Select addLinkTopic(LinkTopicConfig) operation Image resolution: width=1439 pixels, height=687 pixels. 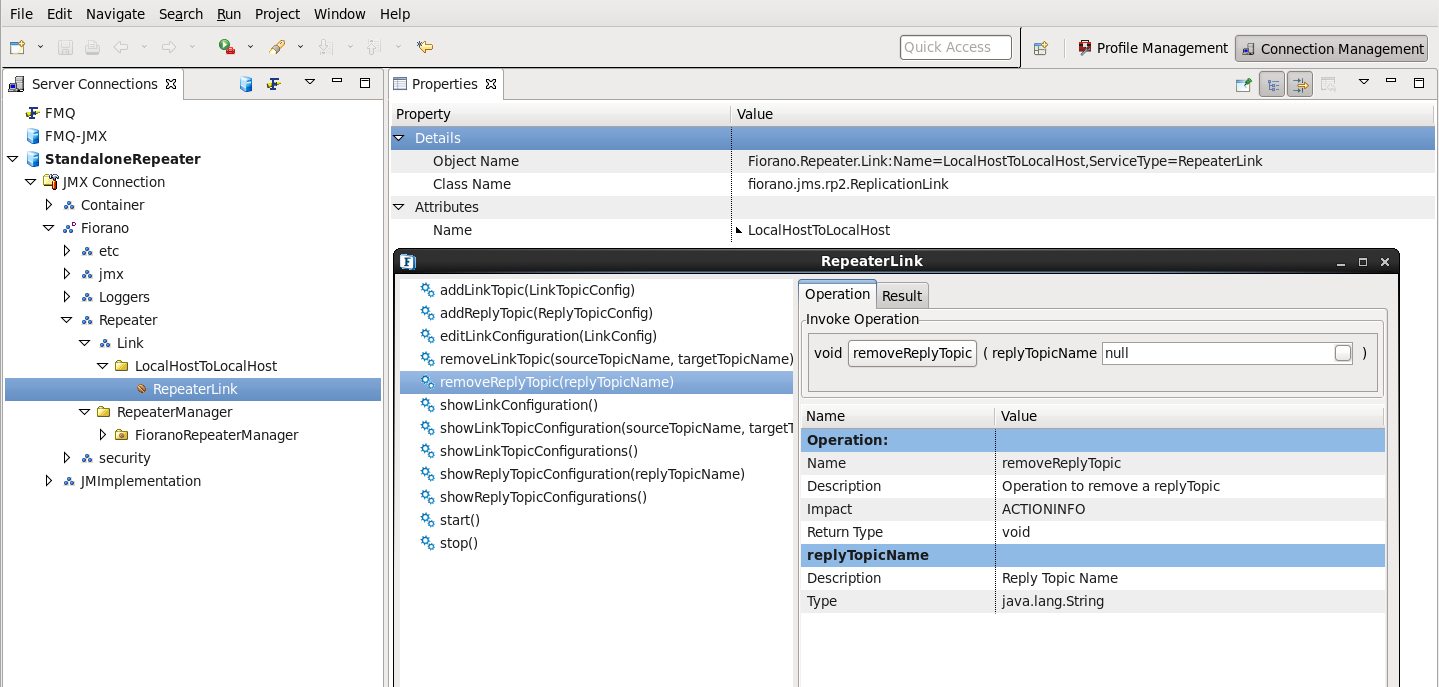[537, 290]
